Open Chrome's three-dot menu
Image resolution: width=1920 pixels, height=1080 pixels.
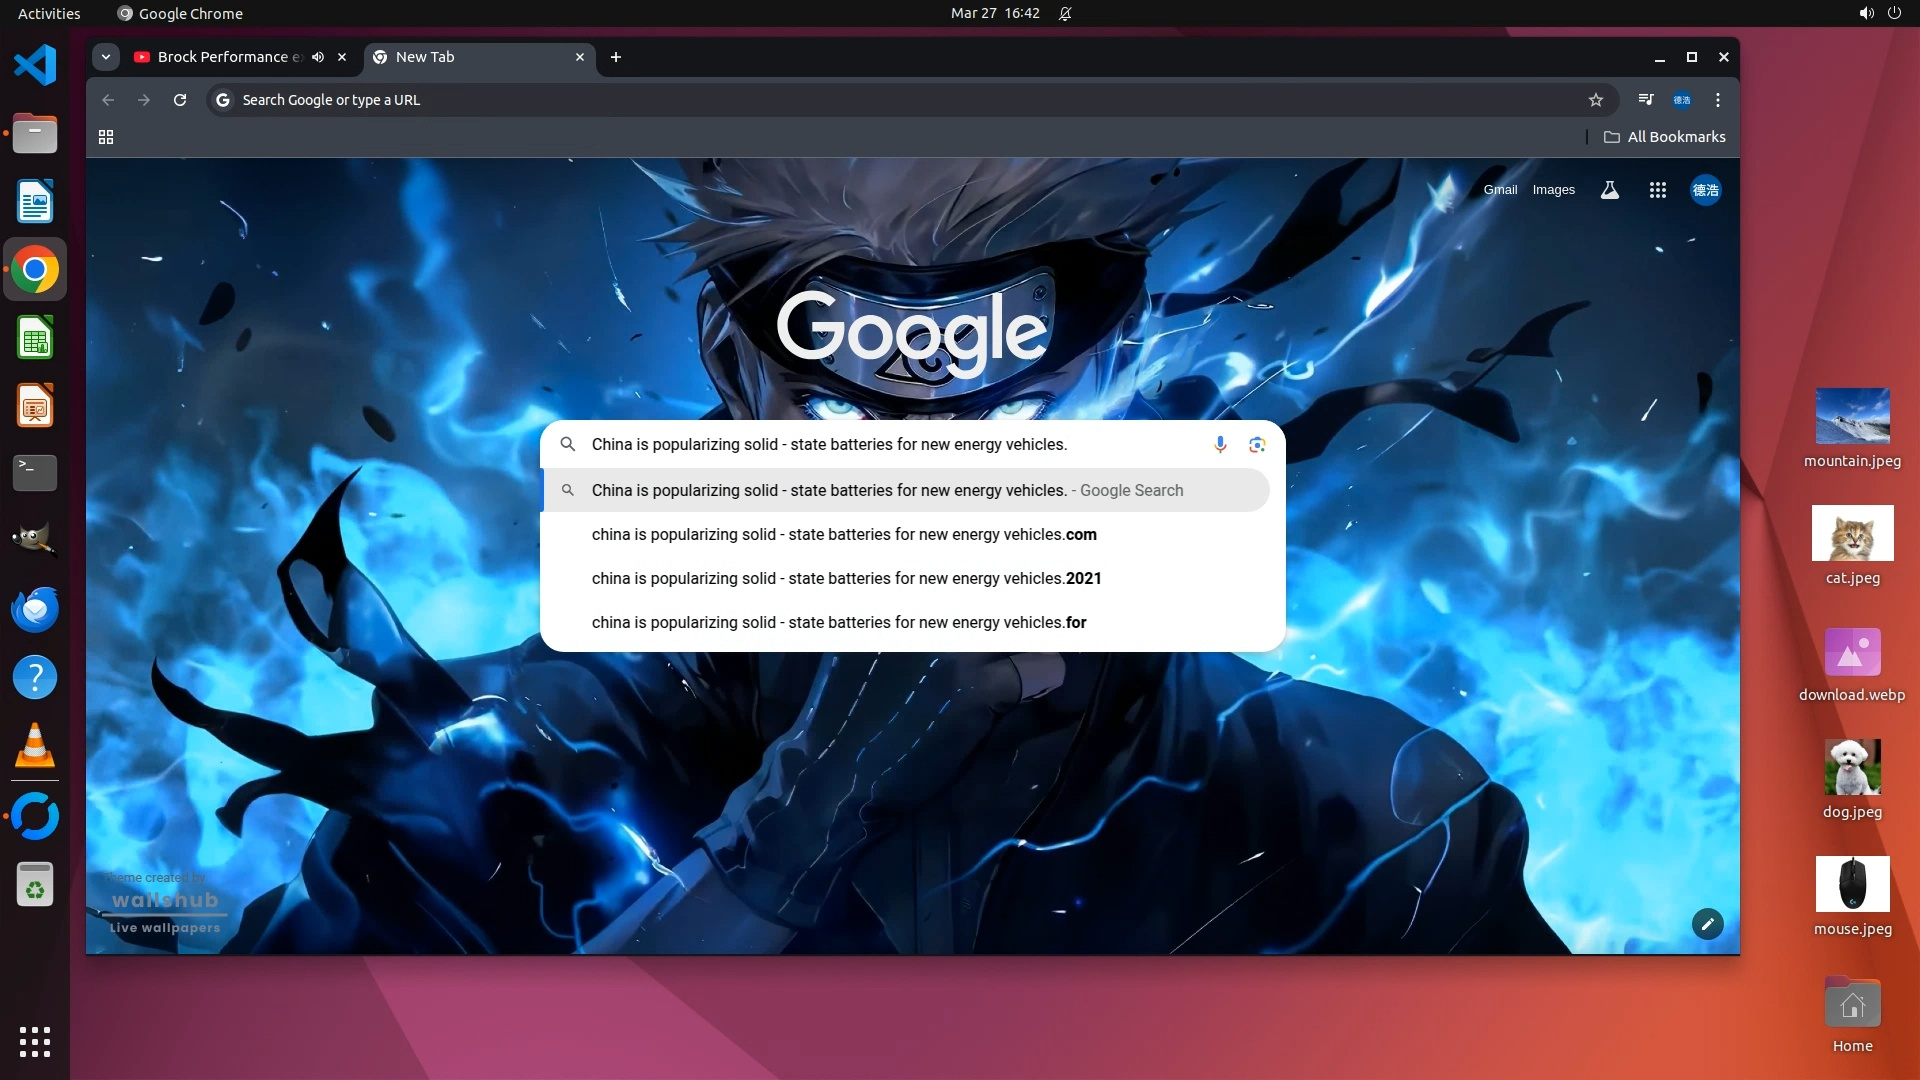click(x=1718, y=100)
